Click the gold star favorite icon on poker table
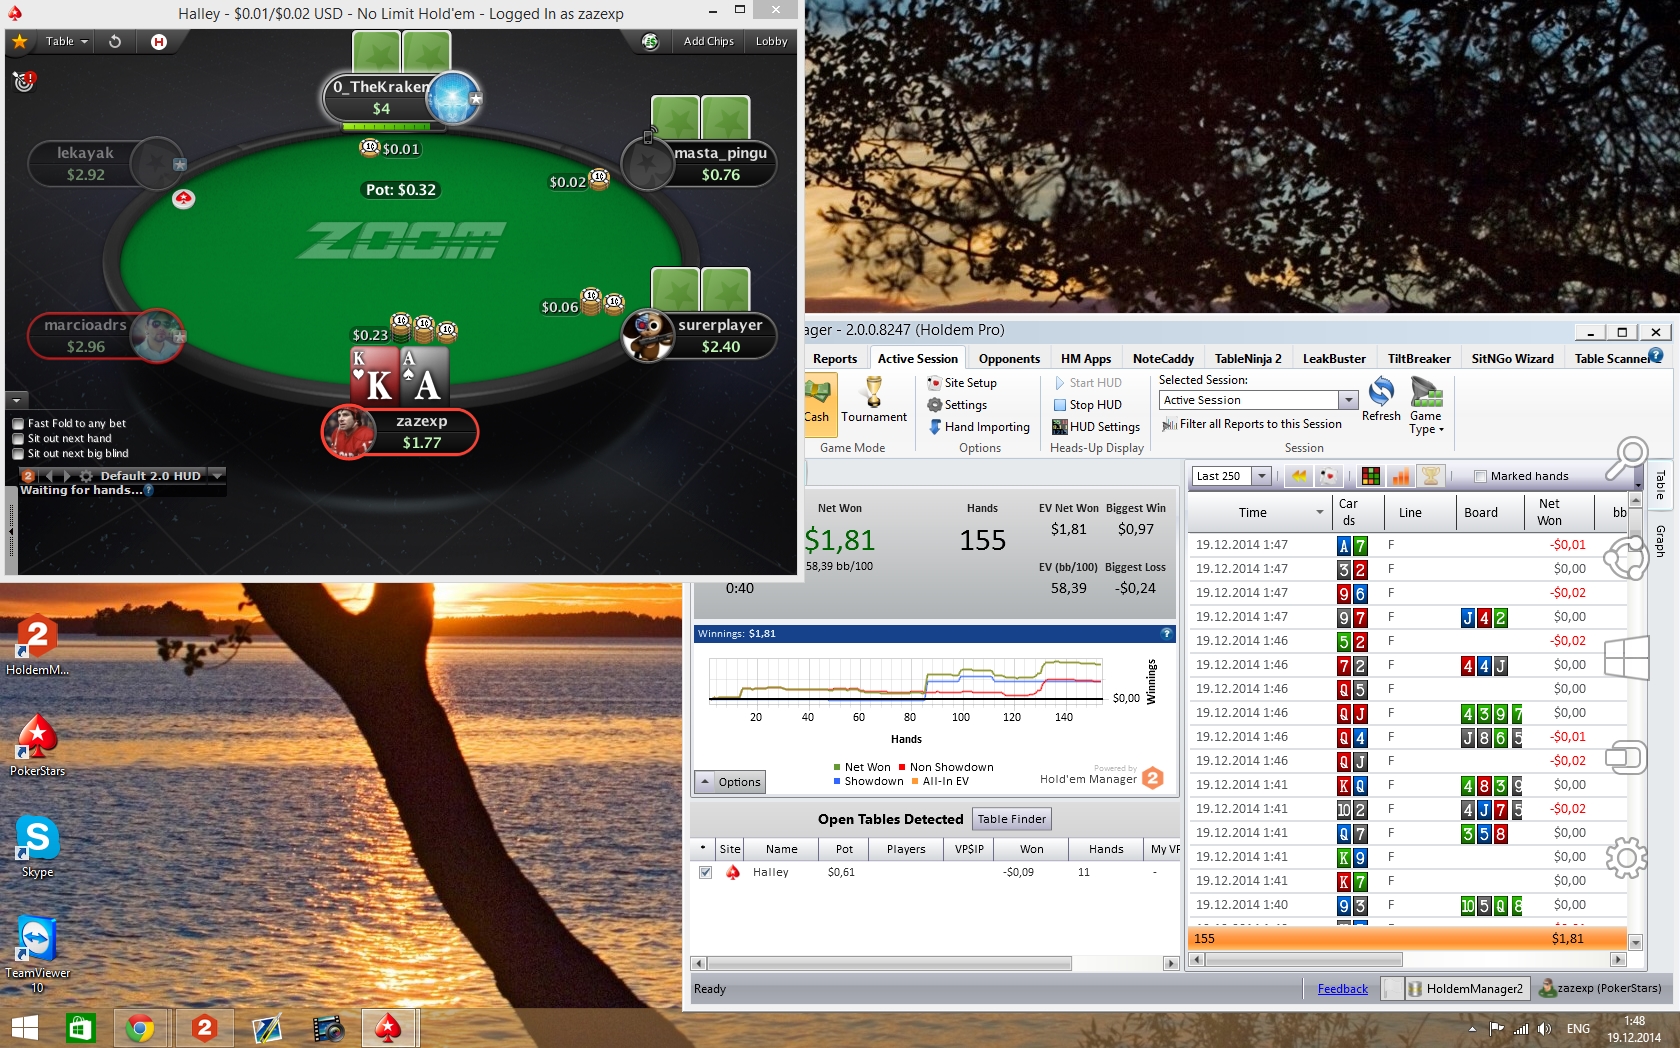 pyautogui.click(x=19, y=41)
